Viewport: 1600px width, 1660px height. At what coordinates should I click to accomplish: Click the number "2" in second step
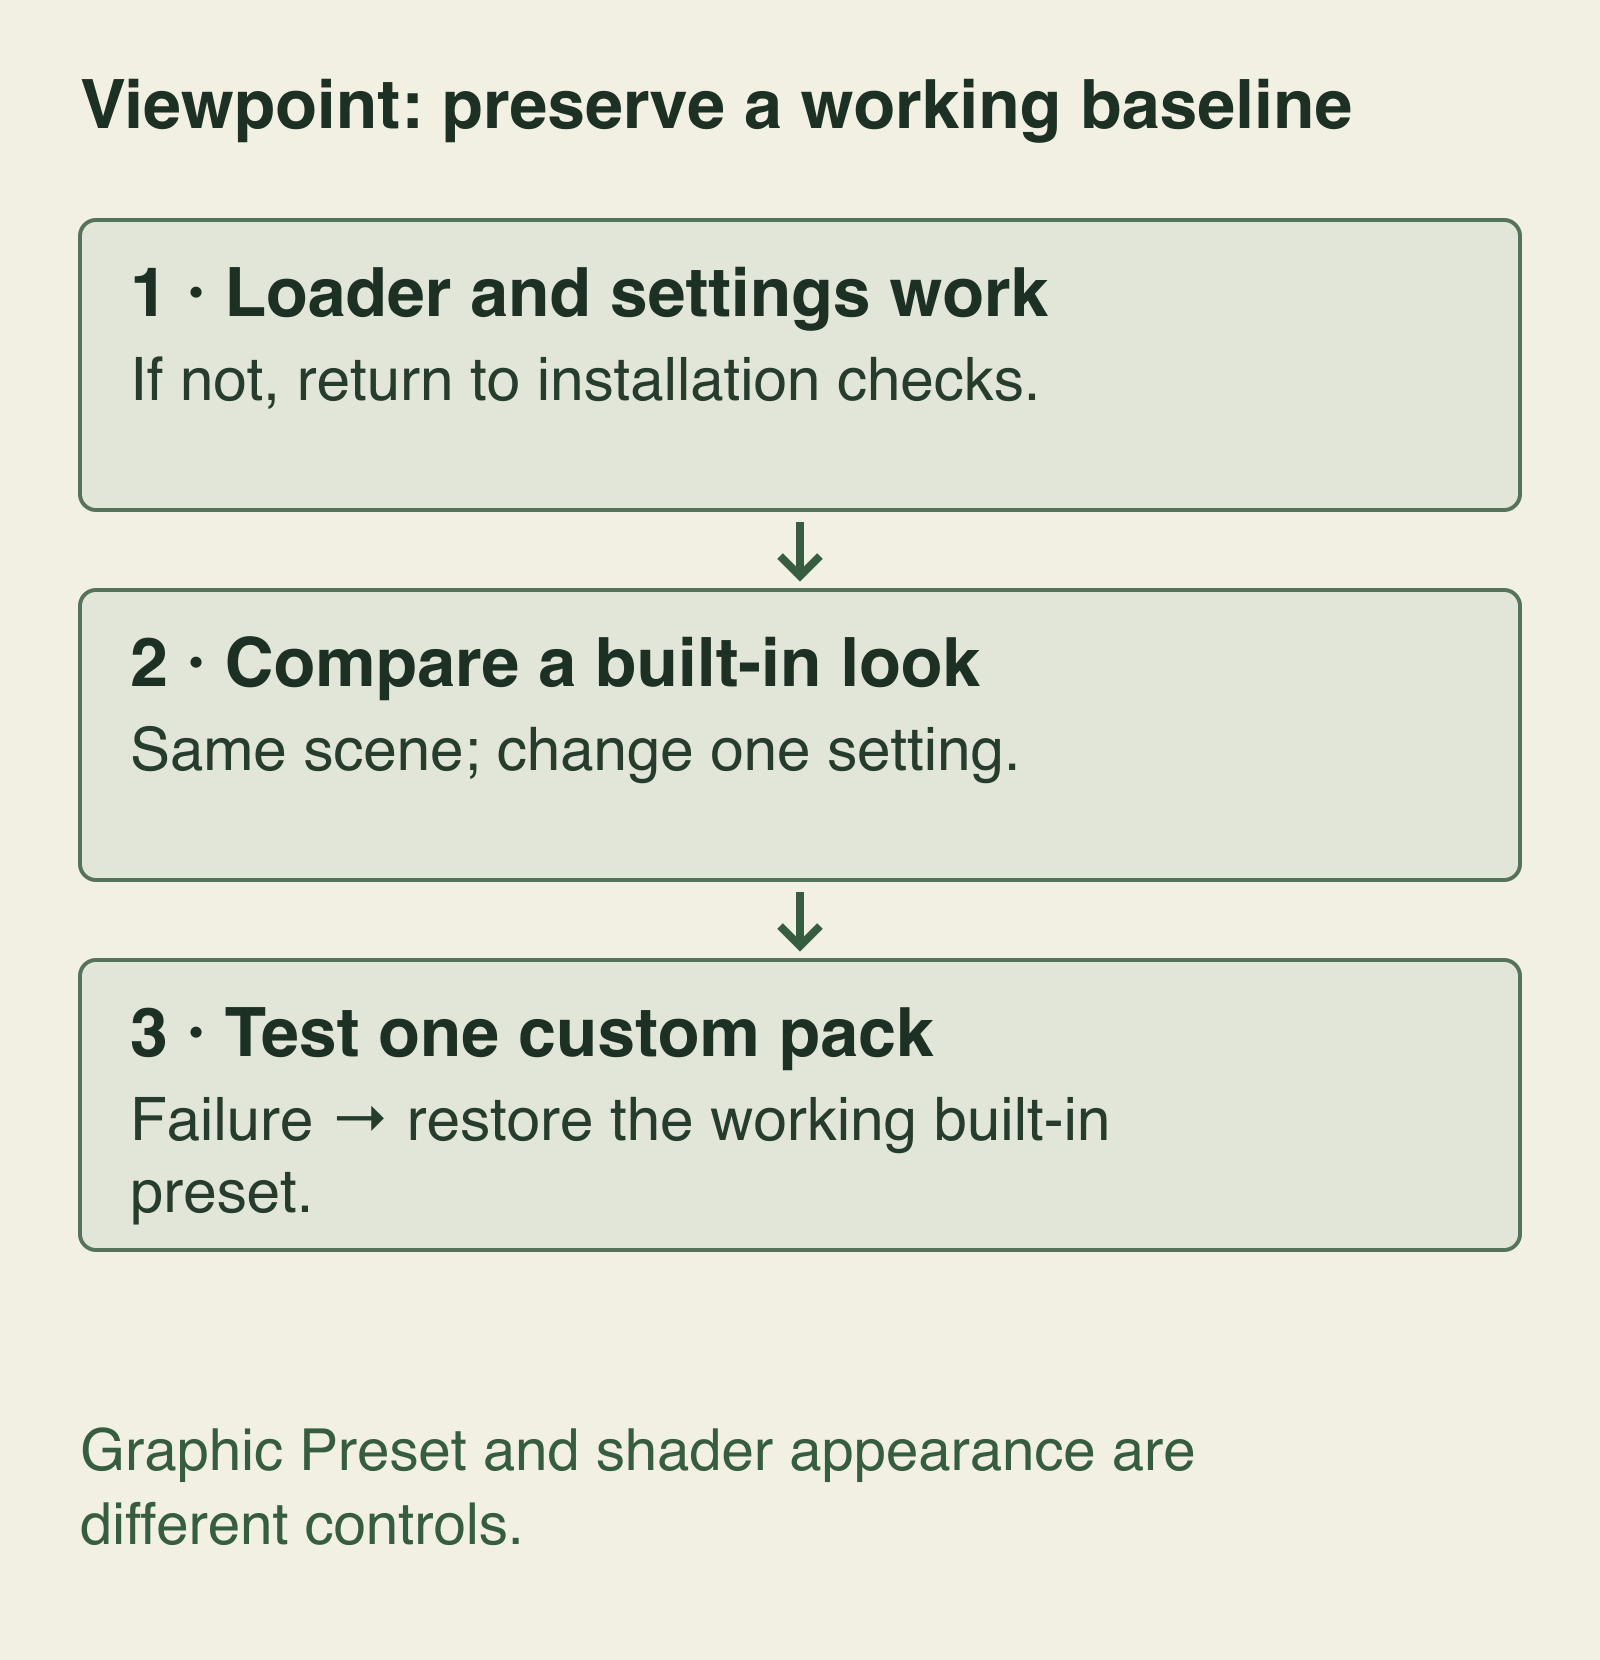(149, 664)
